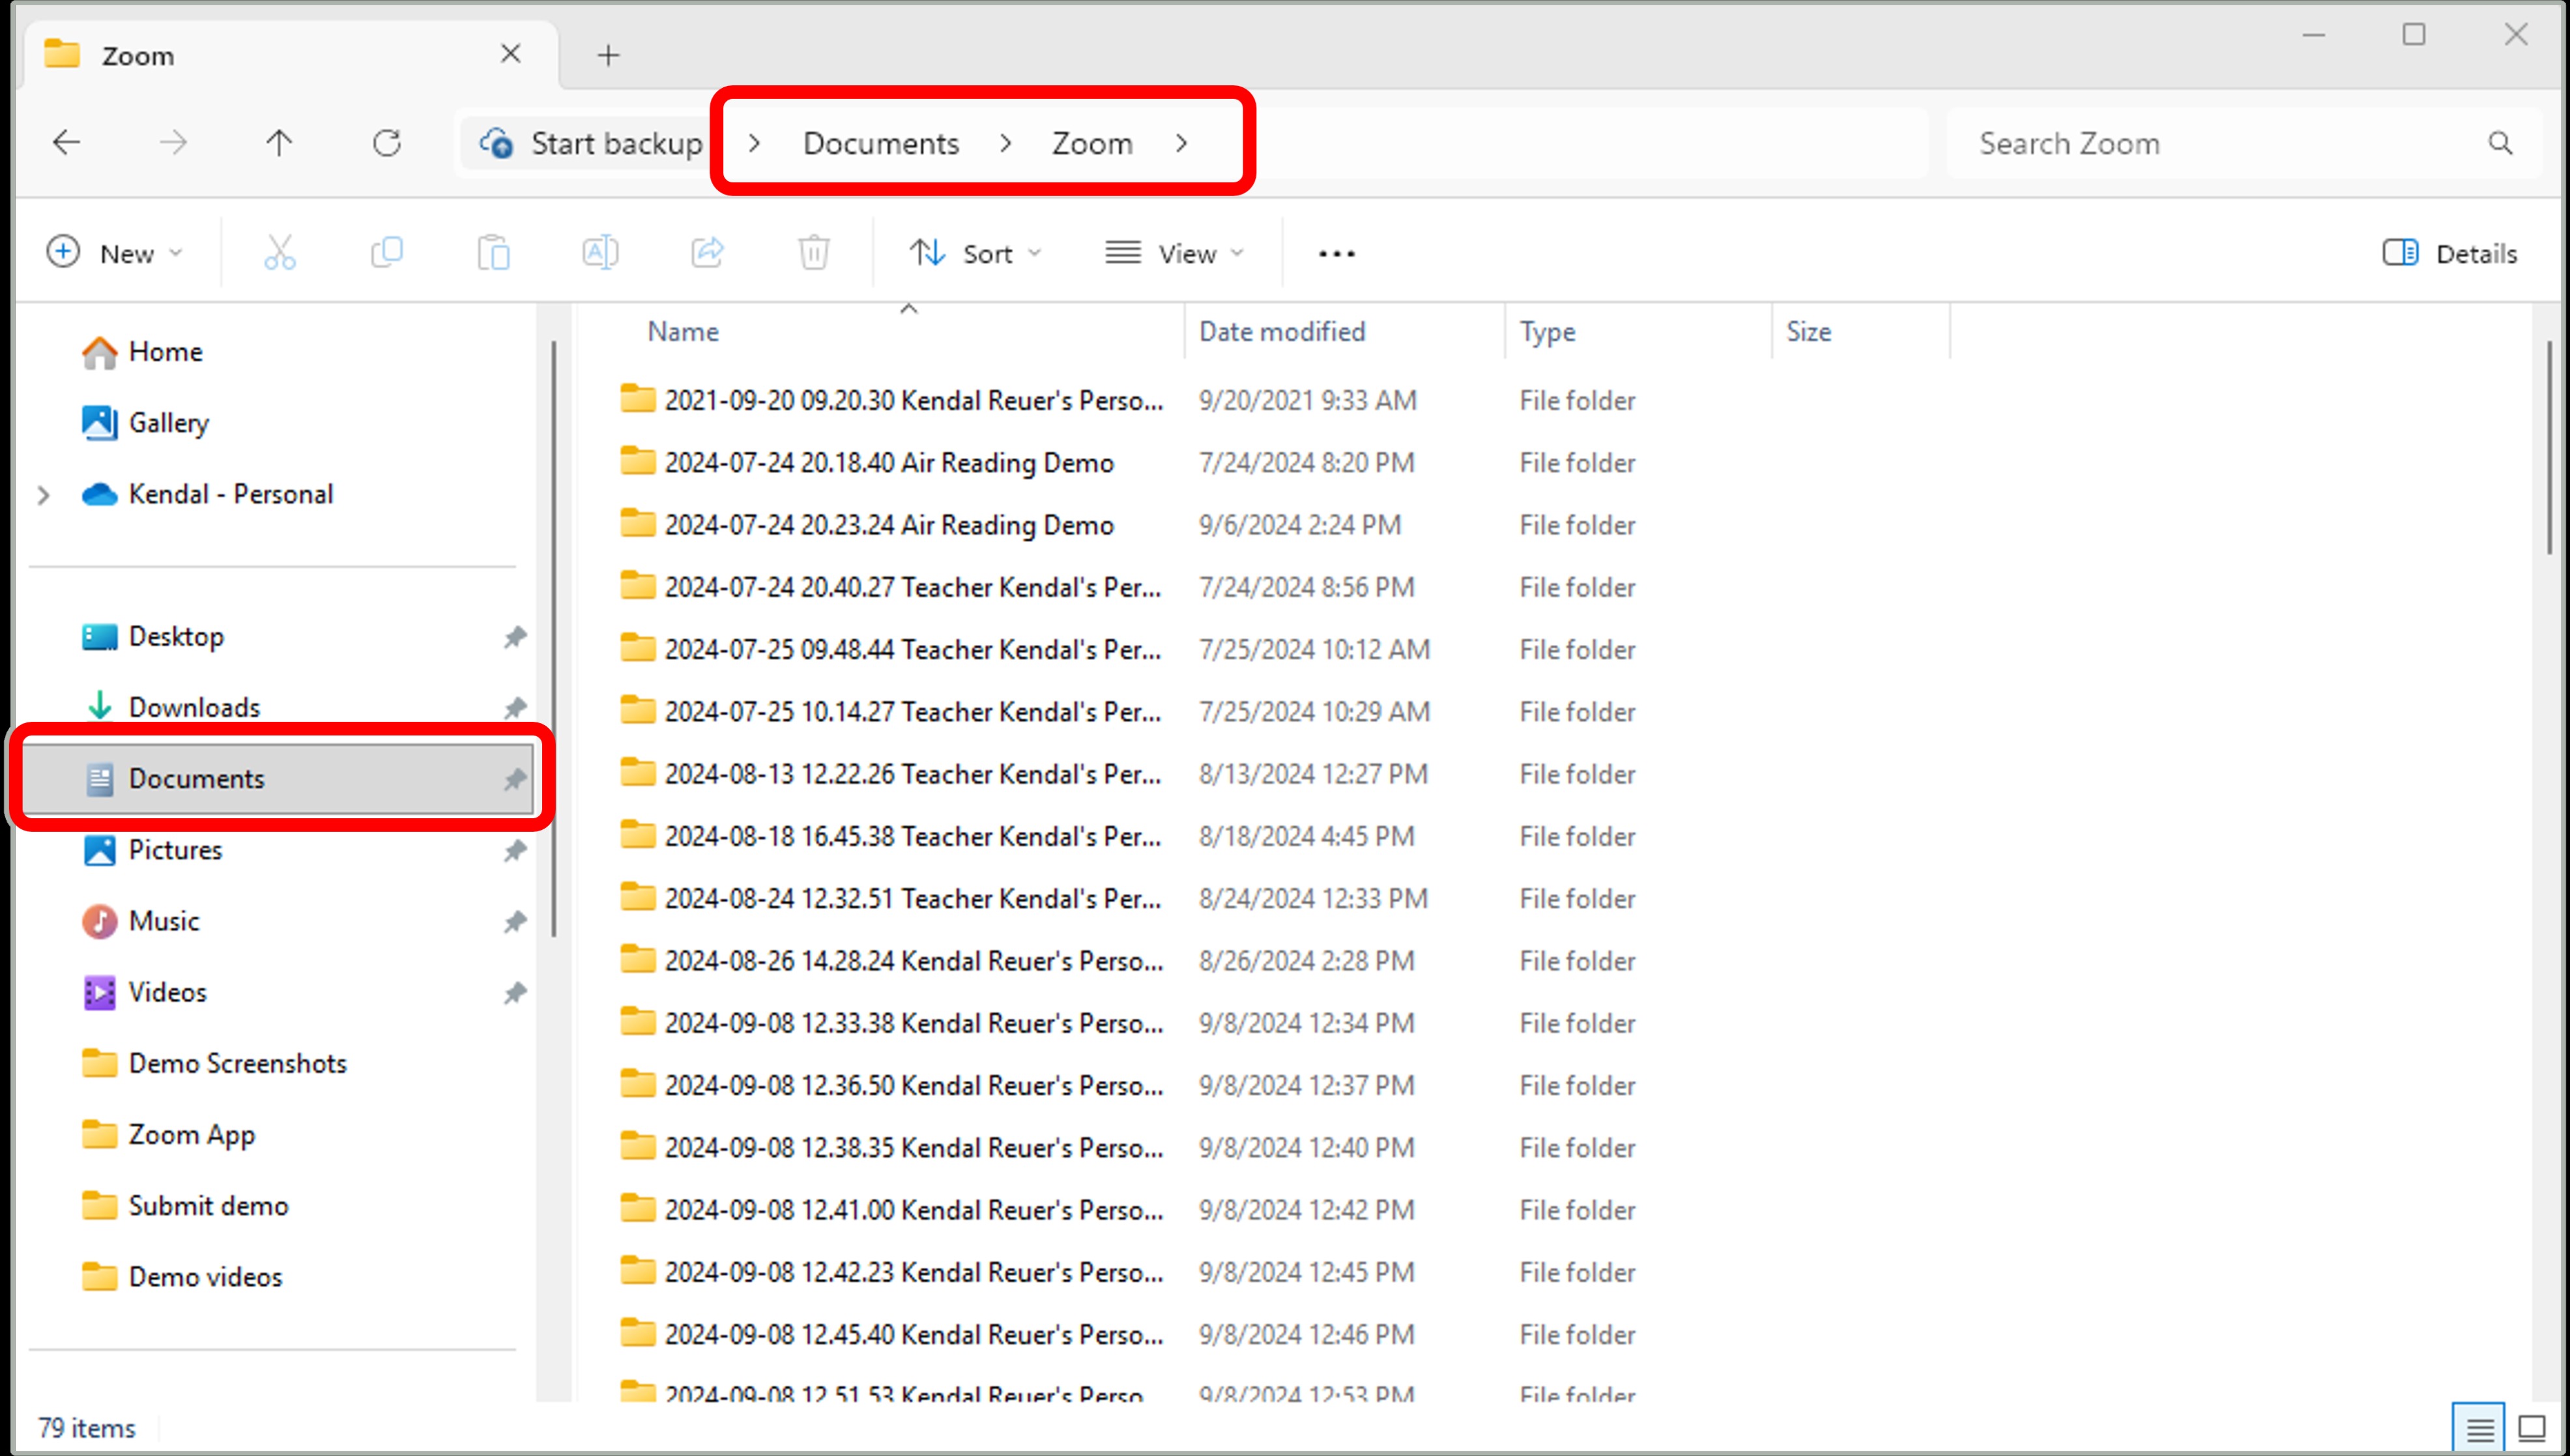Viewport: 2570px width, 1456px height.
Task: Refresh the current folder view
Action: pyautogui.click(x=387, y=143)
